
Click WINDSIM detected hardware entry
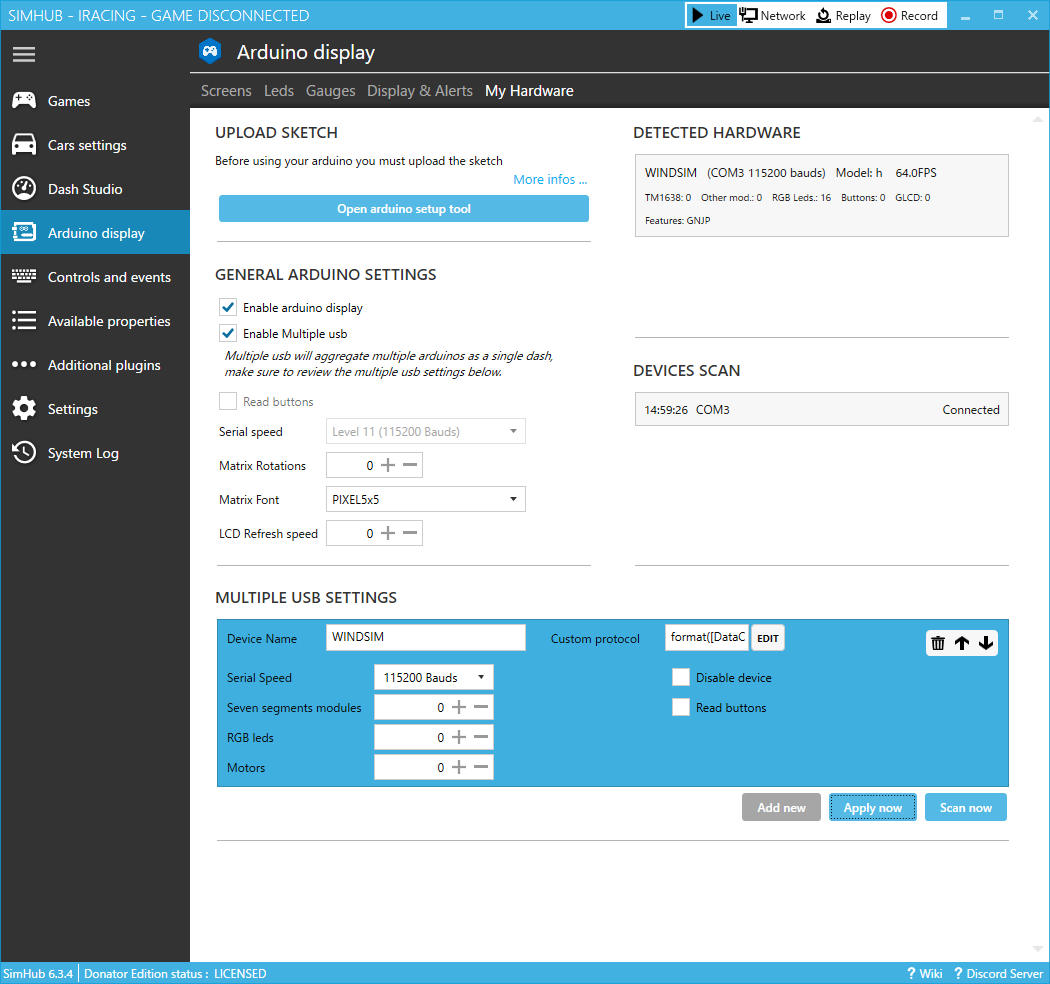pyautogui.click(x=822, y=196)
